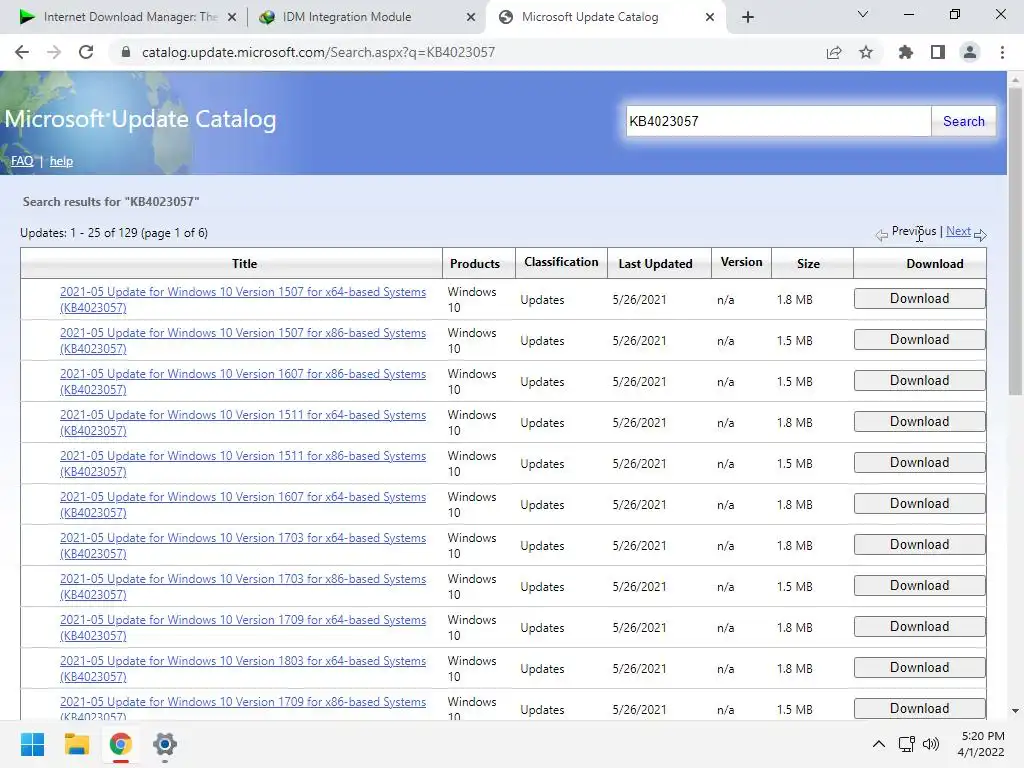
Task: Open Version 1607 x64 update link
Action: coord(242,505)
